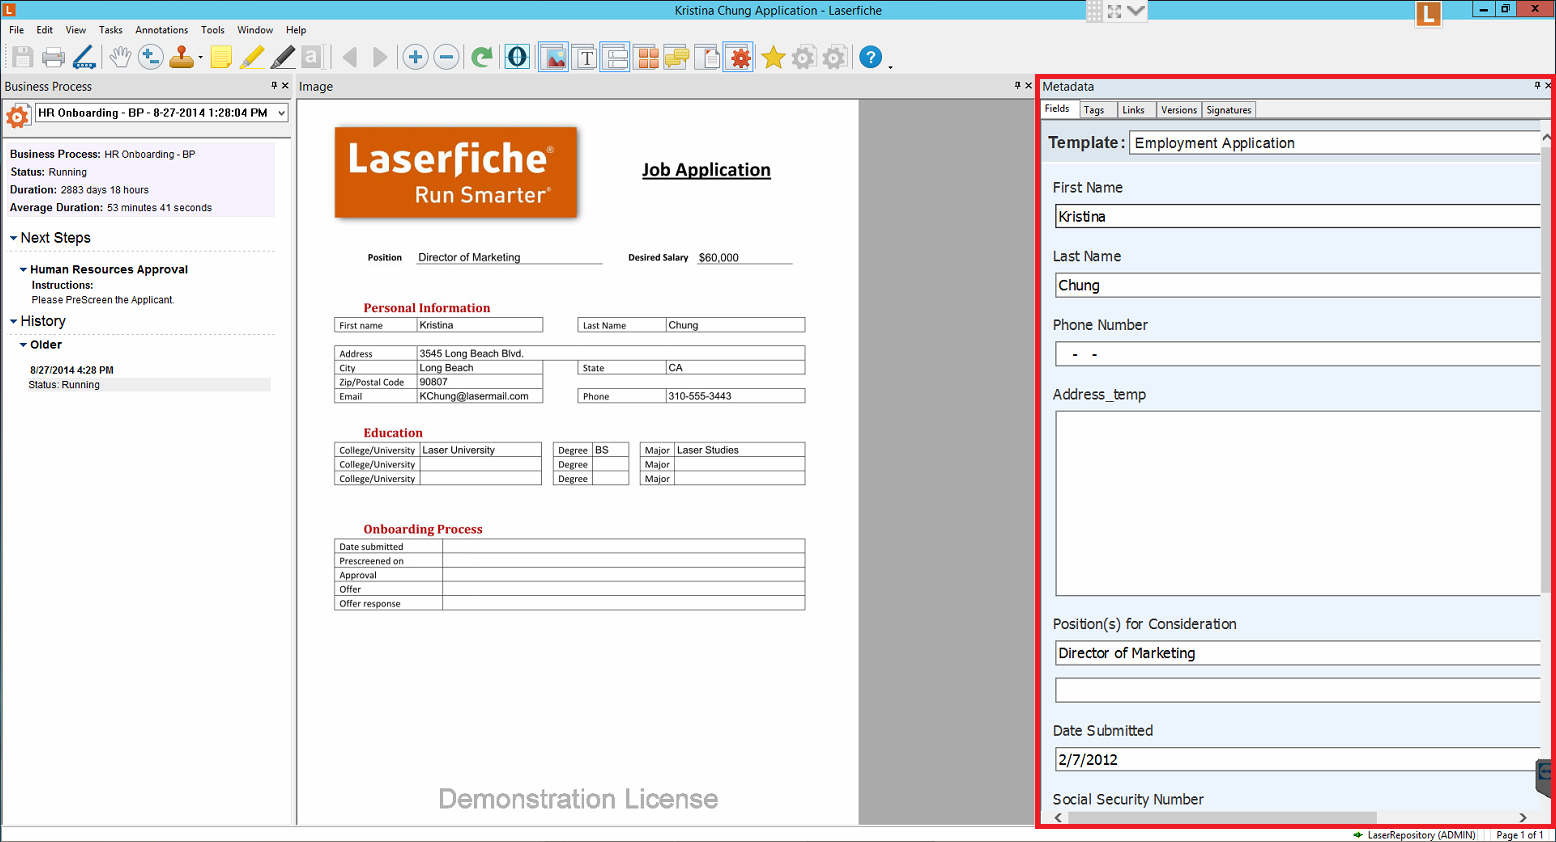Select the Sticky Note annotation tool
This screenshot has height=842, width=1556.
coord(221,57)
